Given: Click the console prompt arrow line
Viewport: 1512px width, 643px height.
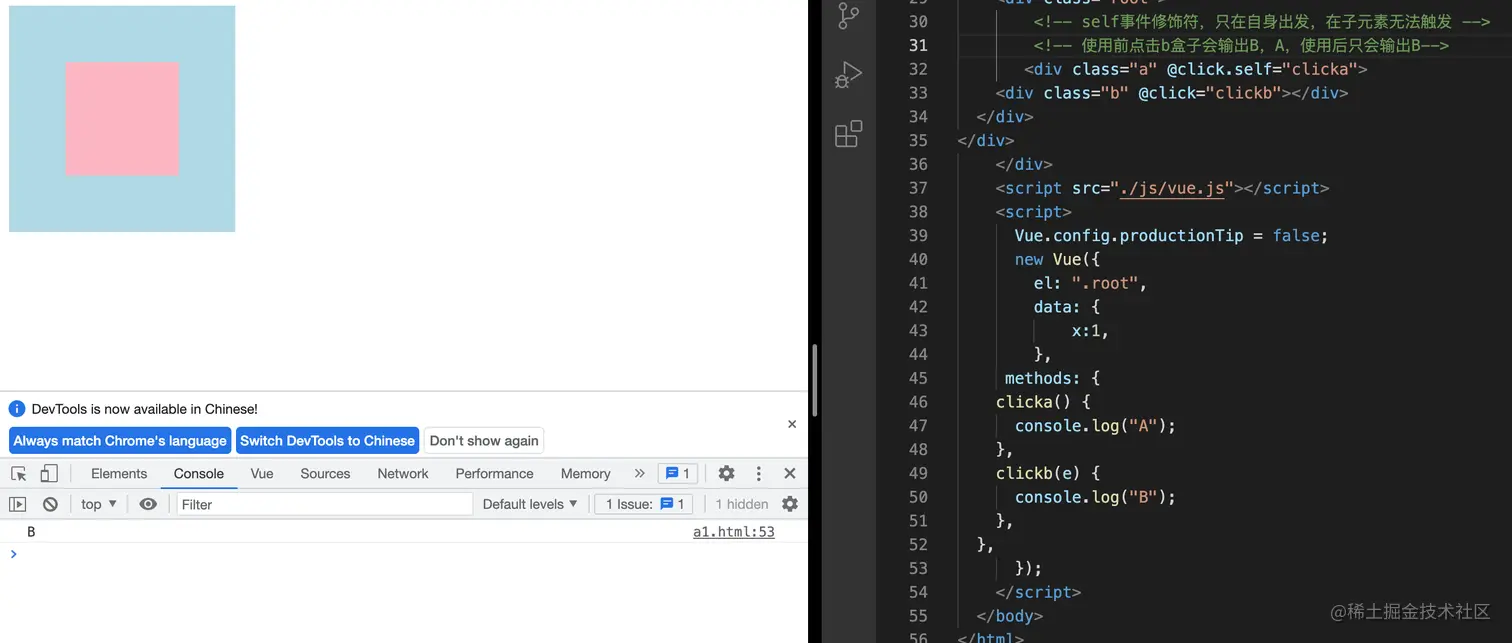Looking at the screenshot, I should tap(14, 554).
